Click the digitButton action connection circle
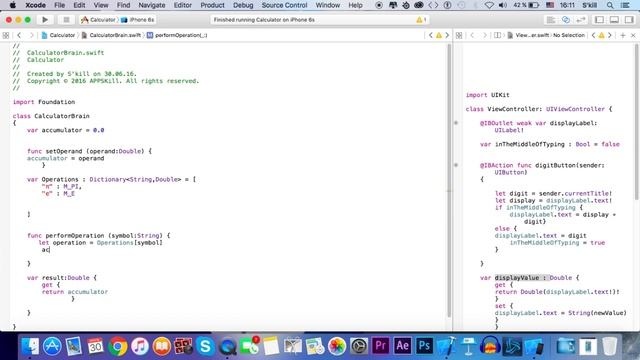The image size is (640, 360). pyautogui.click(x=456, y=165)
